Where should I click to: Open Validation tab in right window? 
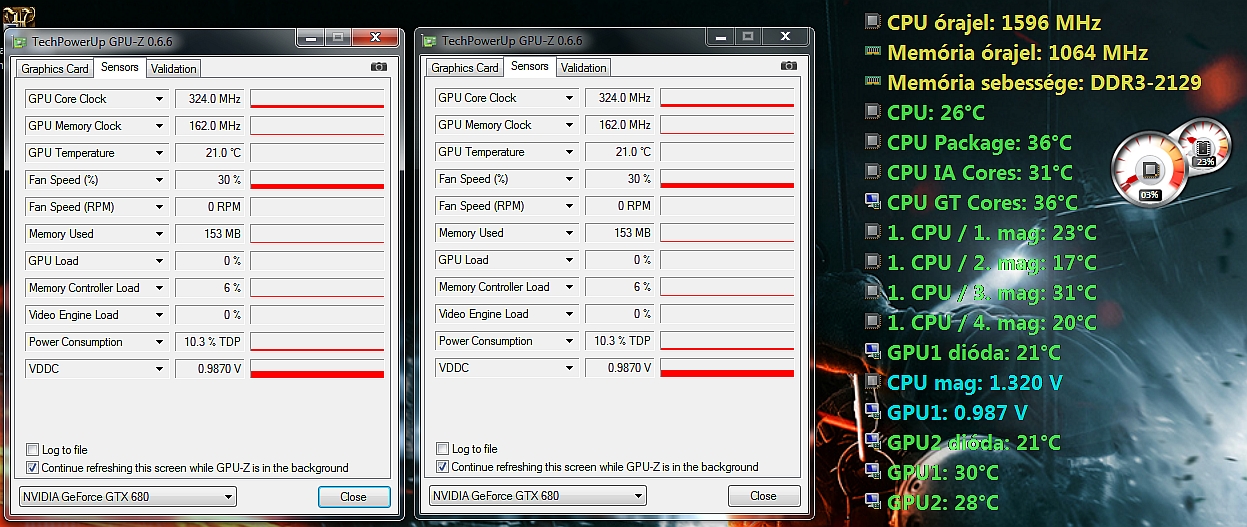coord(584,68)
